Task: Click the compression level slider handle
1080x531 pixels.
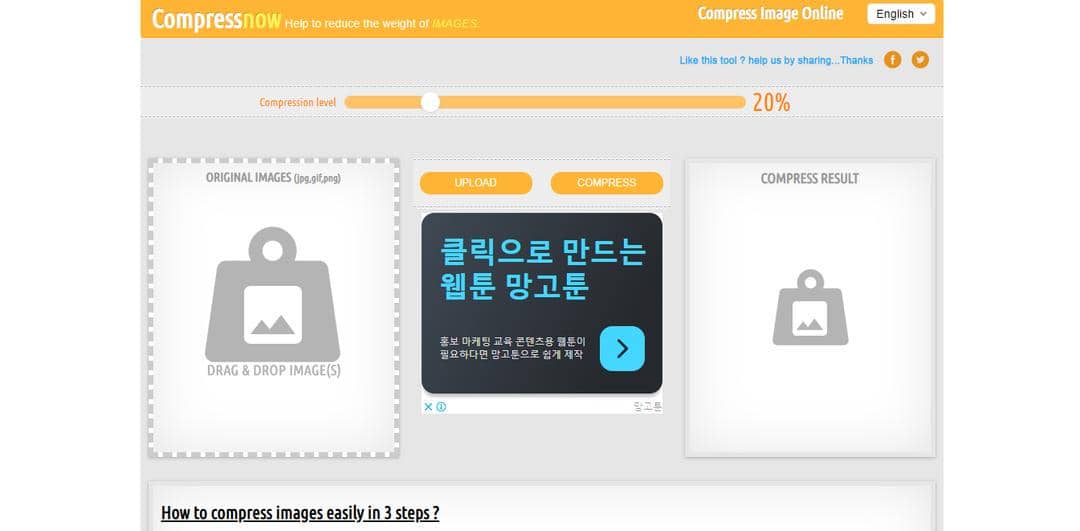Action: pos(430,103)
